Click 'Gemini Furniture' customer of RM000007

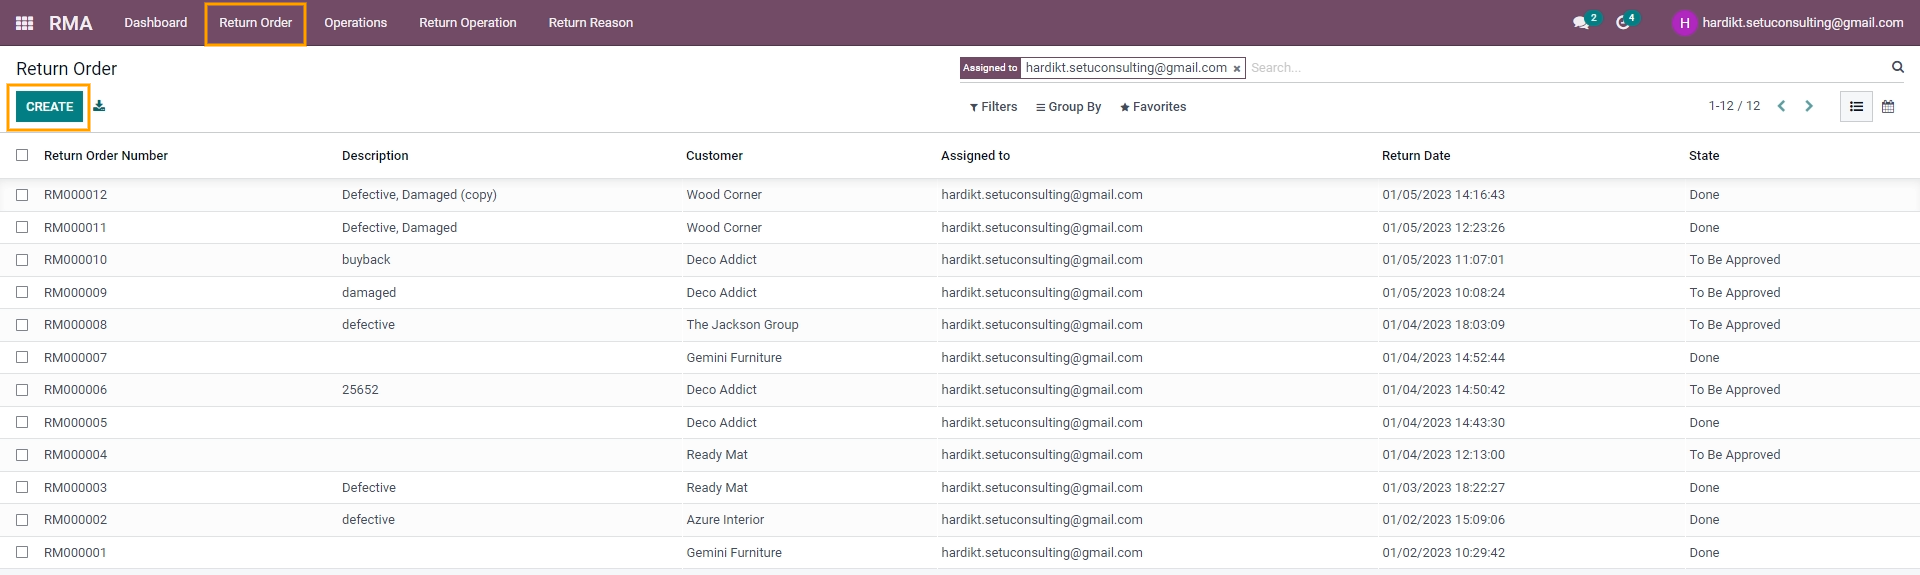(x=734, y=357)
